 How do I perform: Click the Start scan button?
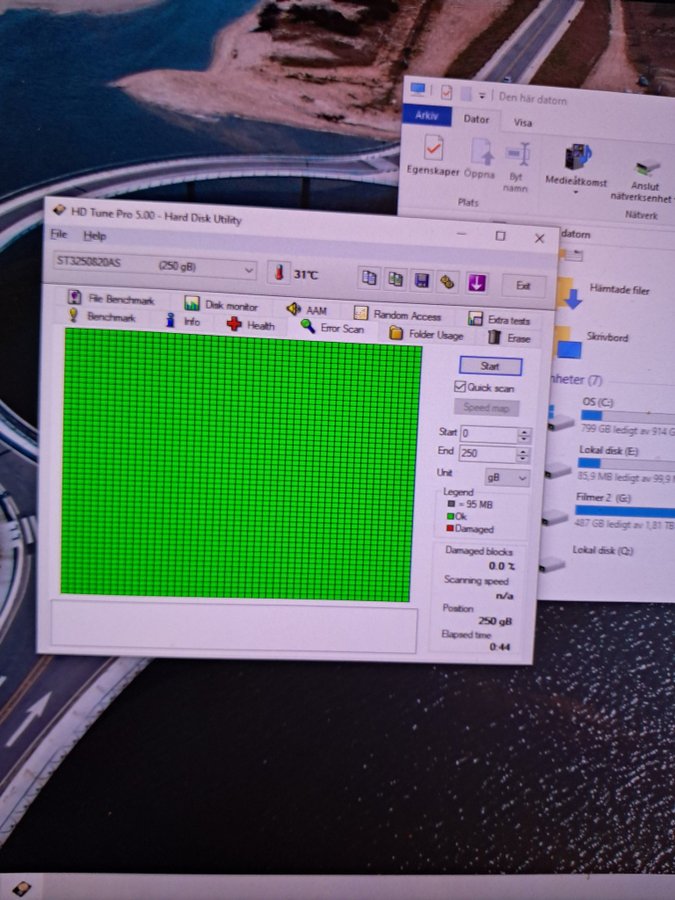coord(490,366)
